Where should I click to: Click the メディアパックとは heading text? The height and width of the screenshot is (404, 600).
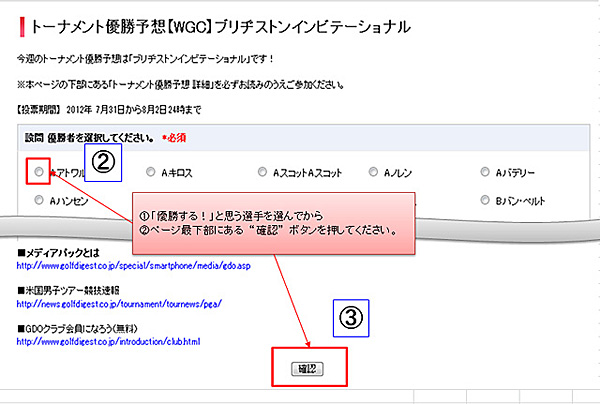[59, 253]
